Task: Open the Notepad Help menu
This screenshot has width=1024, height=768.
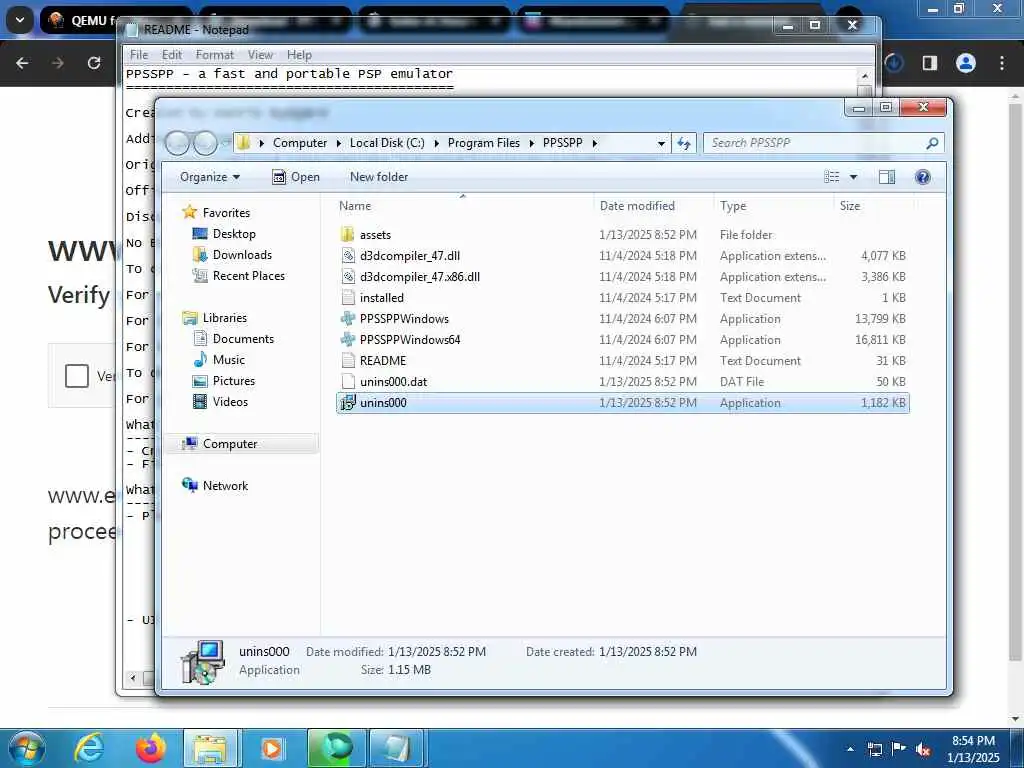Action: point(299,55)
